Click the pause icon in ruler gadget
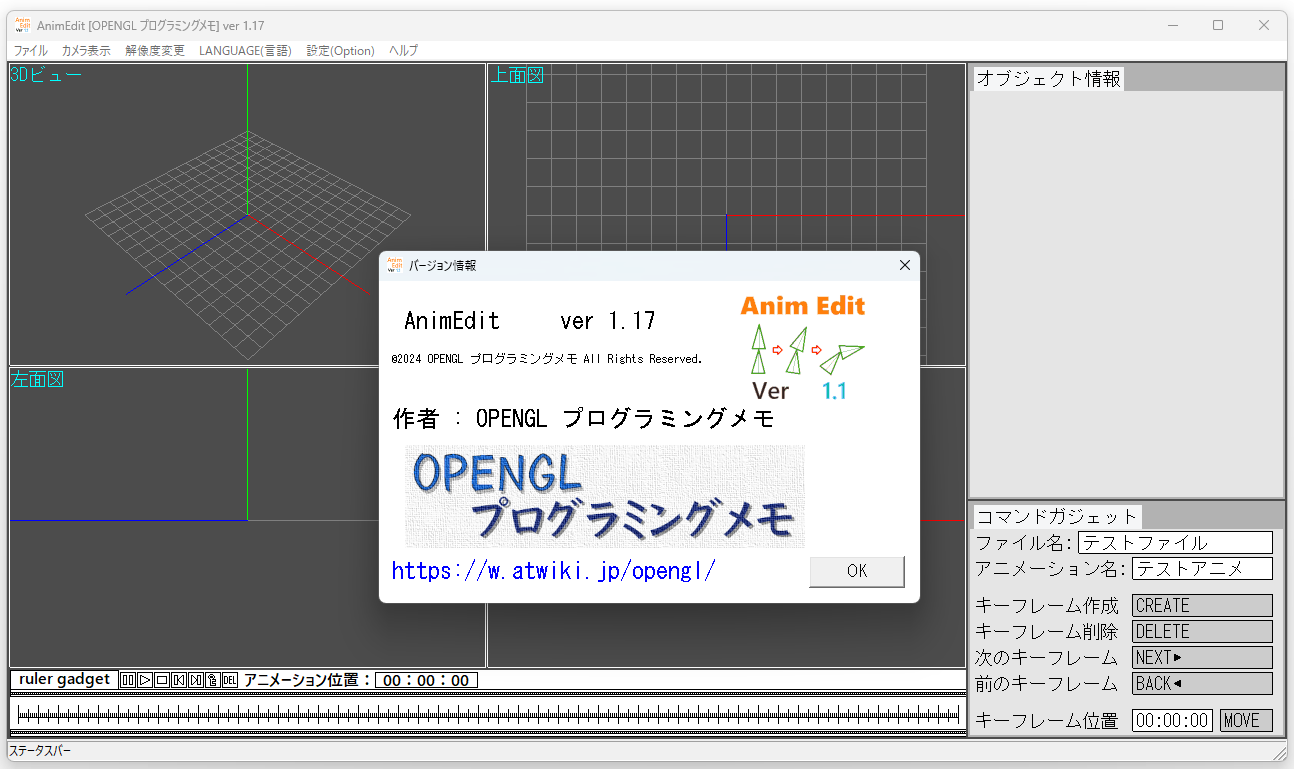 (x=128, y=680)
